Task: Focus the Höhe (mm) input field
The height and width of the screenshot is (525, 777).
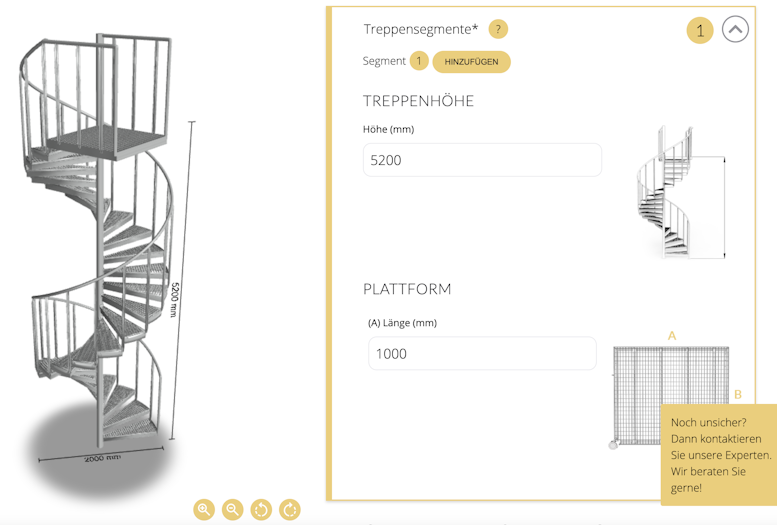Action: (x=482, y=160)
